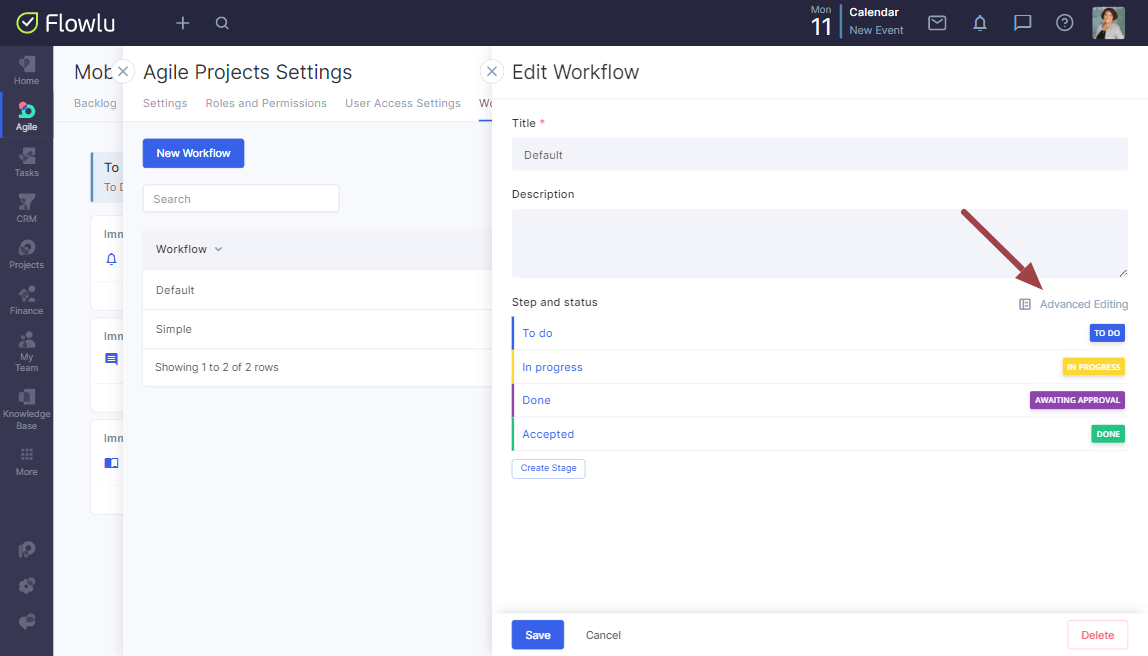Switch to the Settings tab
This screenshot has width=1148, height=656.
tap(165, 103)
